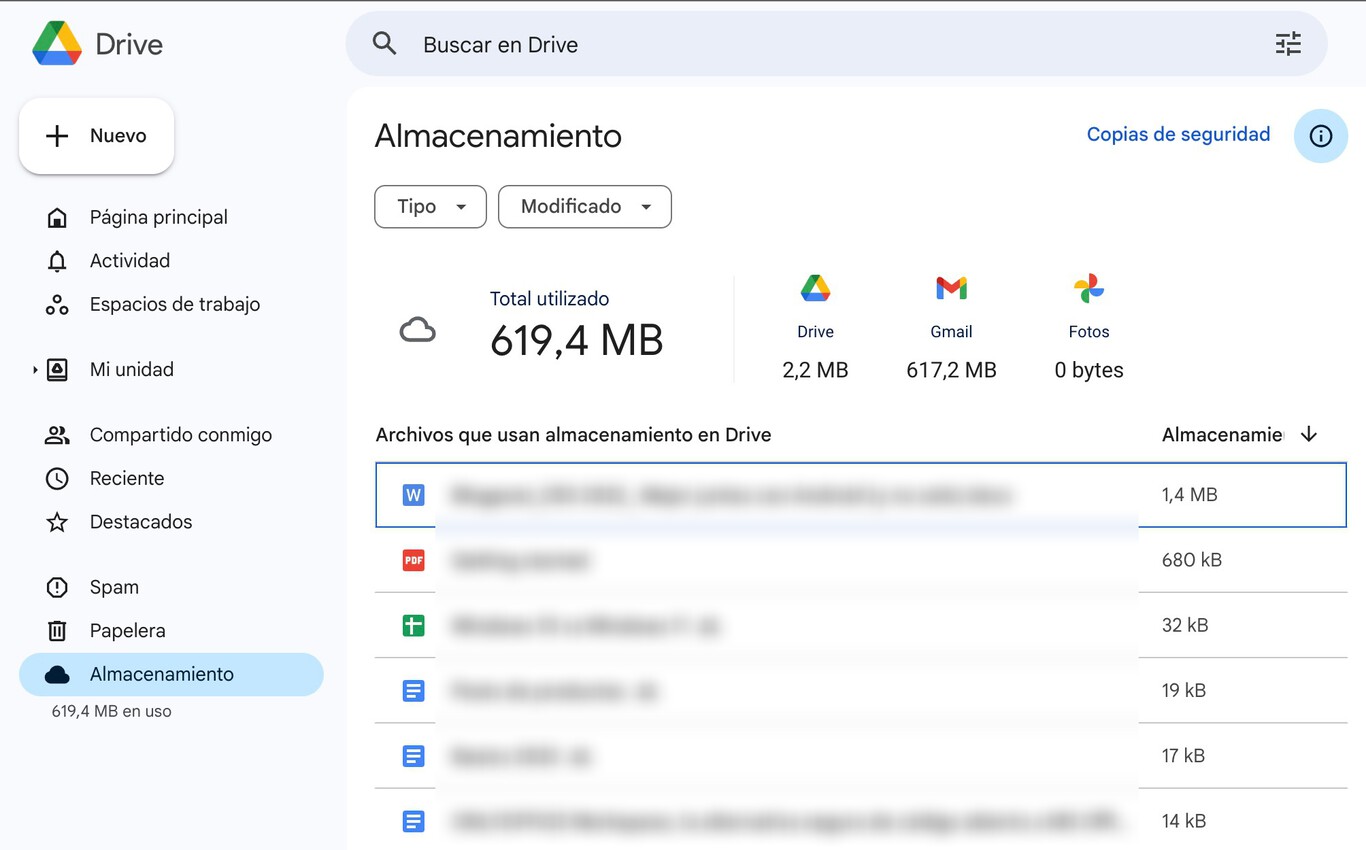Open Actividad in sidebar

pyautogui.click(x=130, y=261)
